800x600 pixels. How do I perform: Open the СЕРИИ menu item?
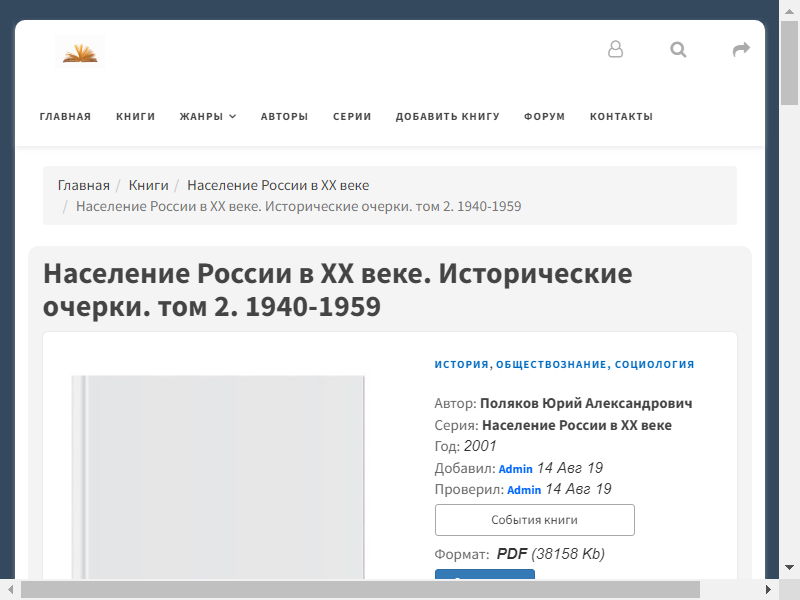click(352, 116)
